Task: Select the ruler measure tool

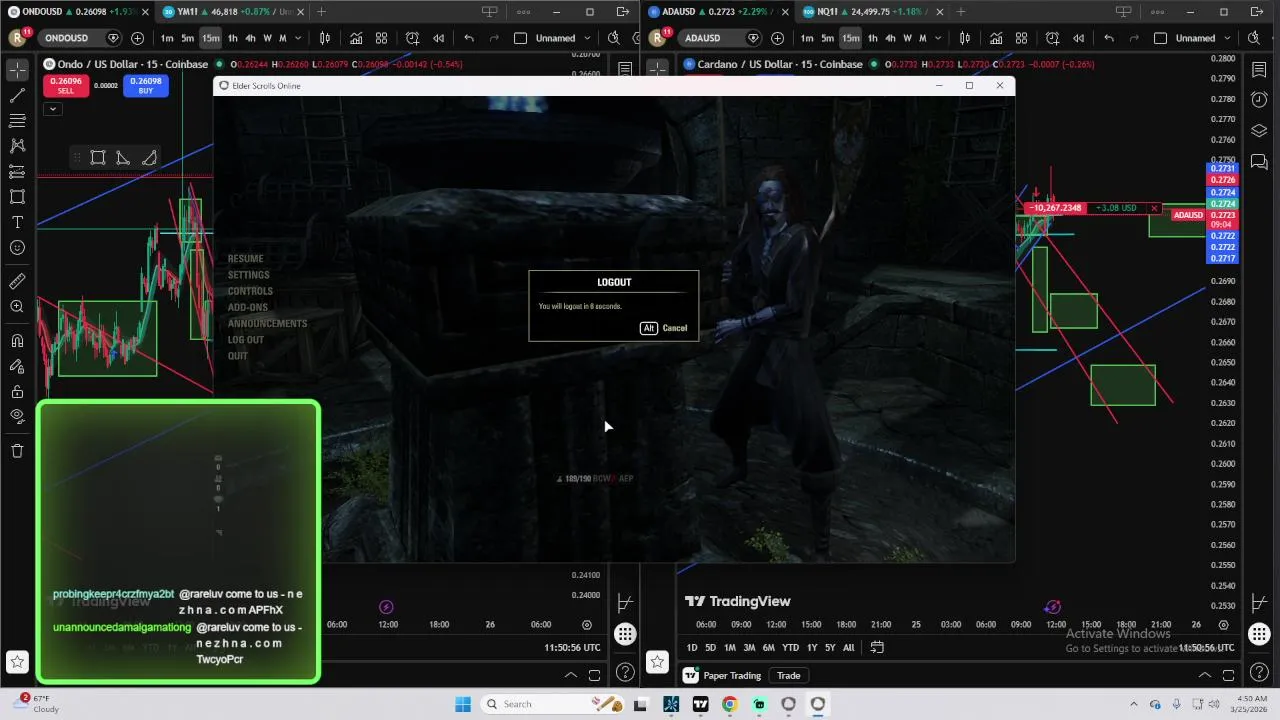Action: coord(17,282)
